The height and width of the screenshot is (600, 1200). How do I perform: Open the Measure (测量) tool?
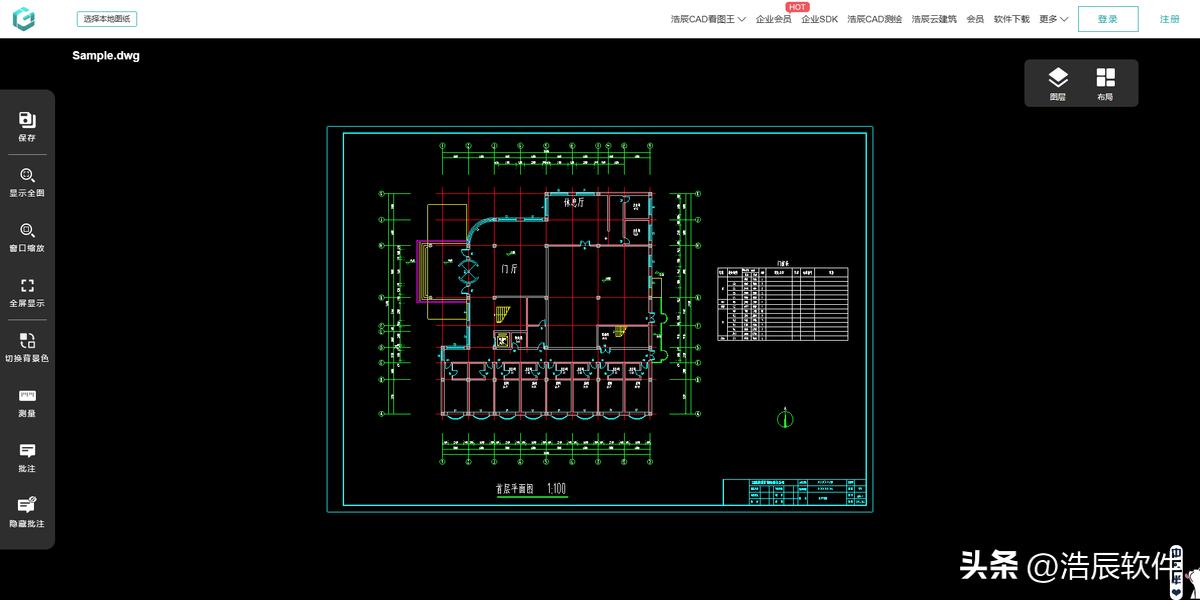27,403
